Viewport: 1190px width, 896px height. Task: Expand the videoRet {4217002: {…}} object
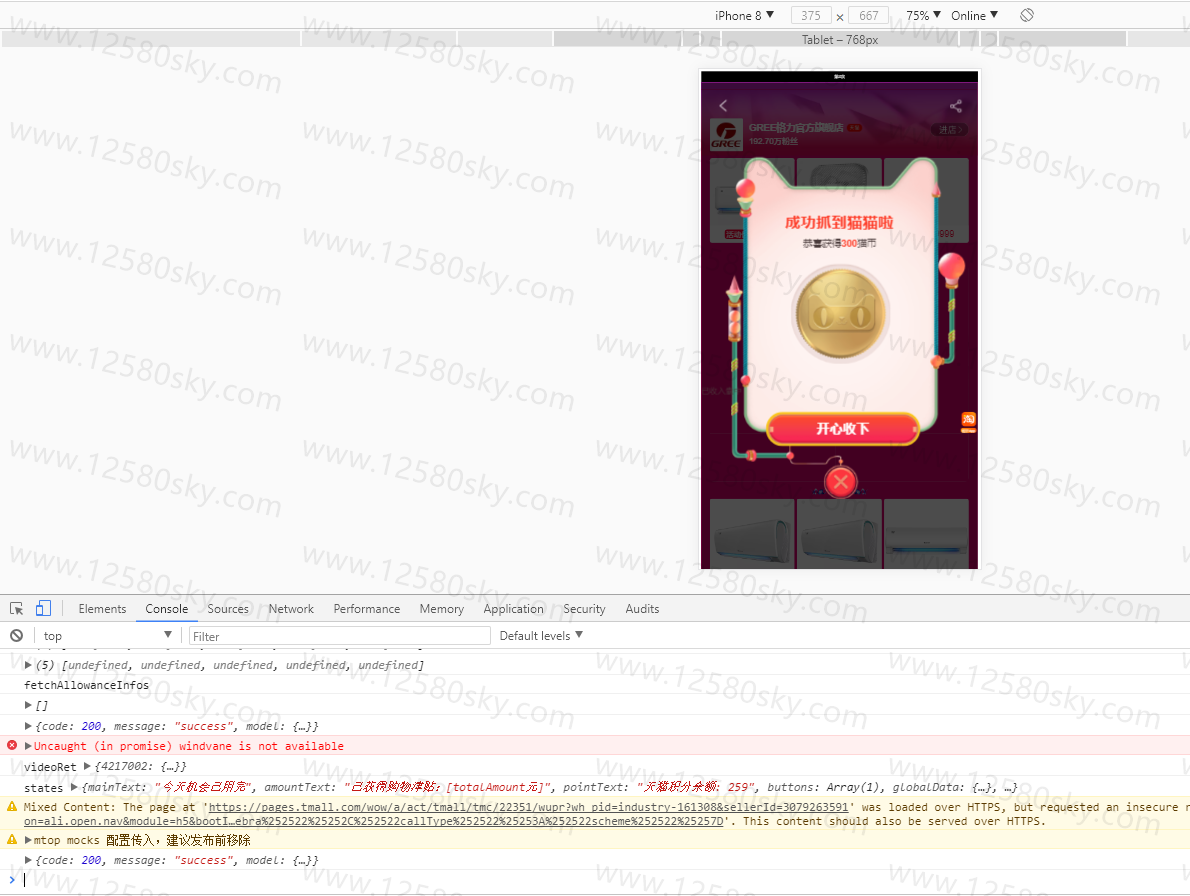(87, 766)
